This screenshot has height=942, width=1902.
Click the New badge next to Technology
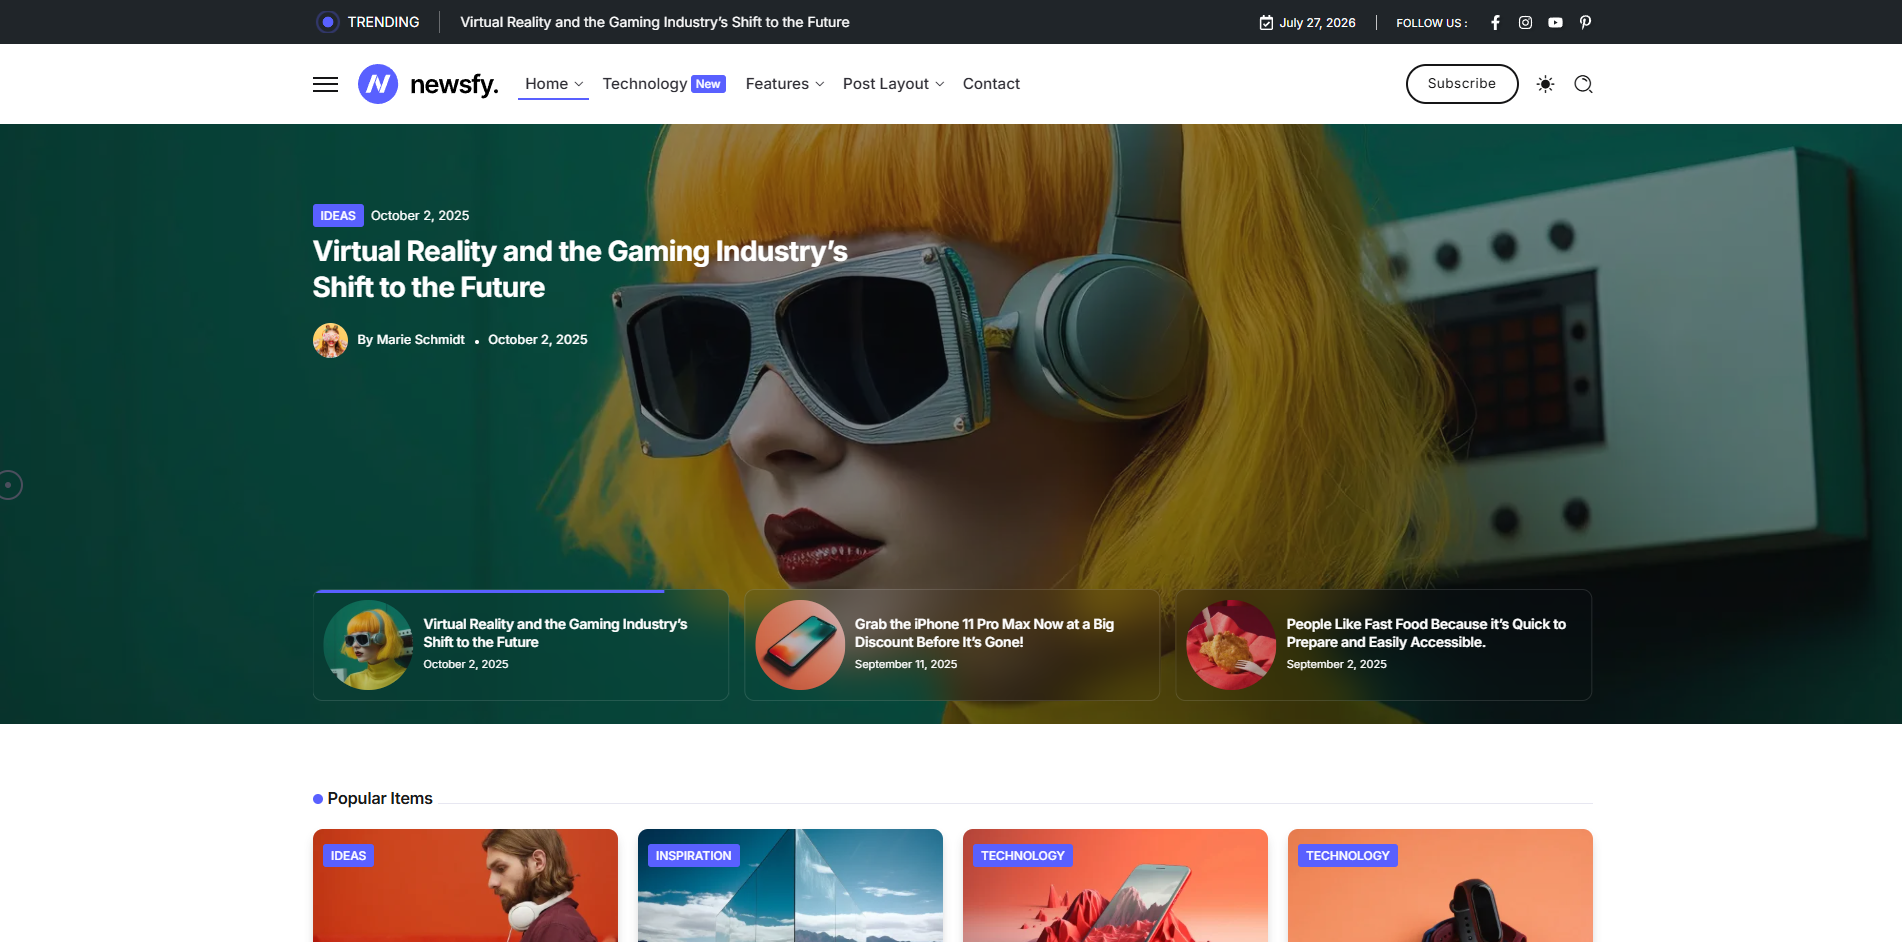pyautogui.click(x=708, y=84)
